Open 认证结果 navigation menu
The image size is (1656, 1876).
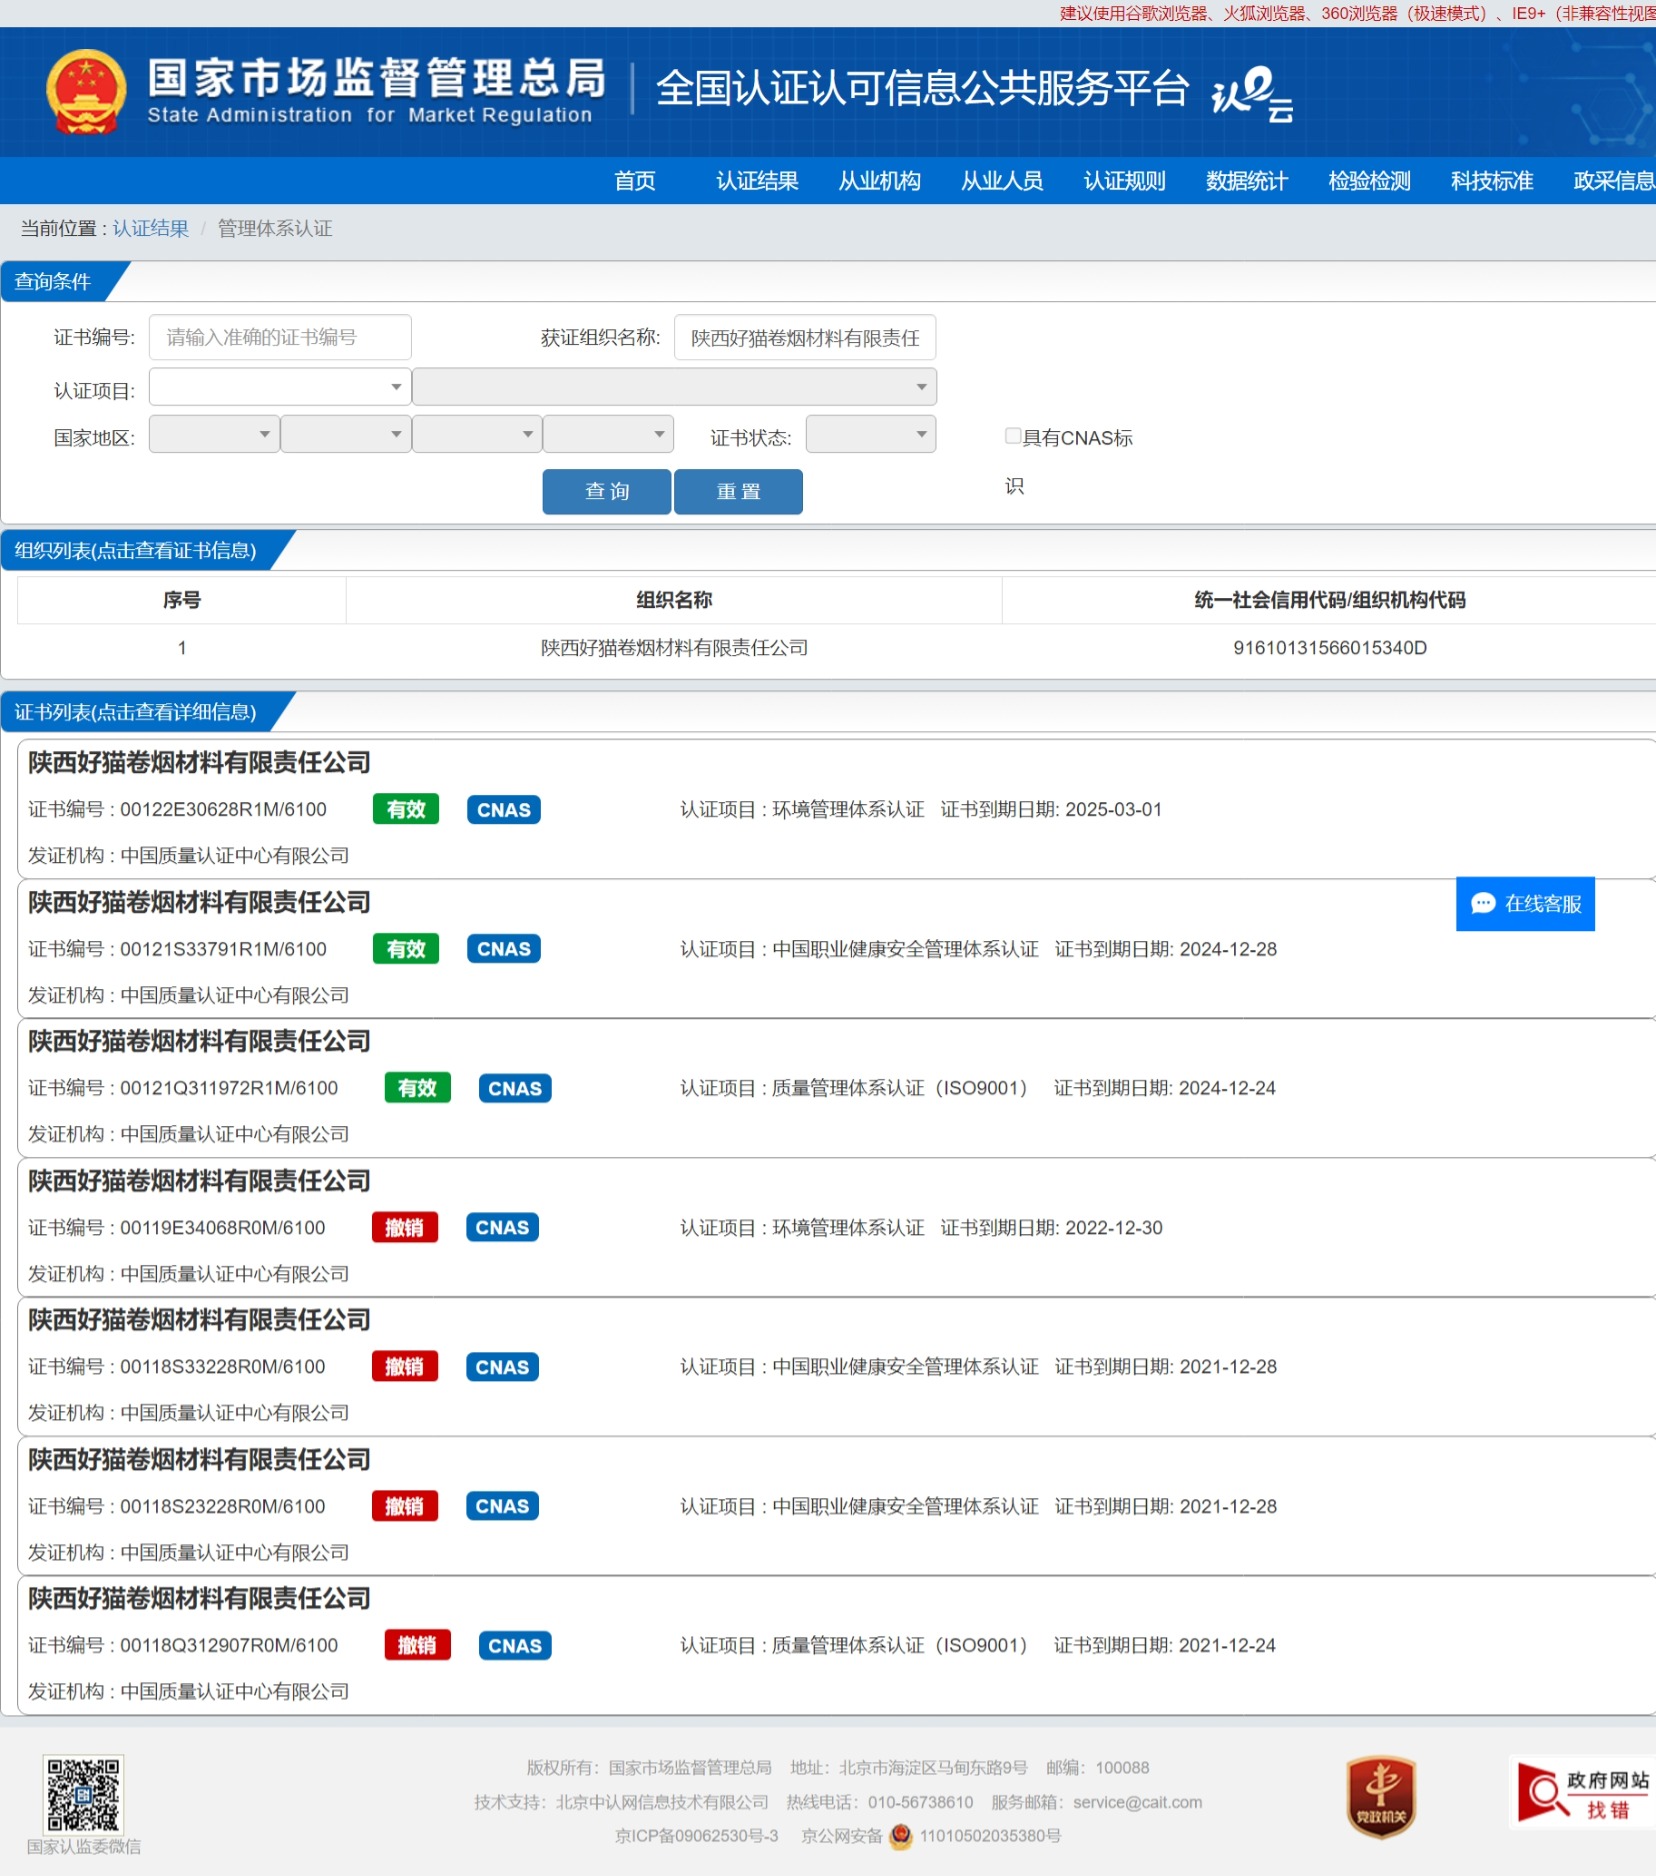tap(757, 181)
